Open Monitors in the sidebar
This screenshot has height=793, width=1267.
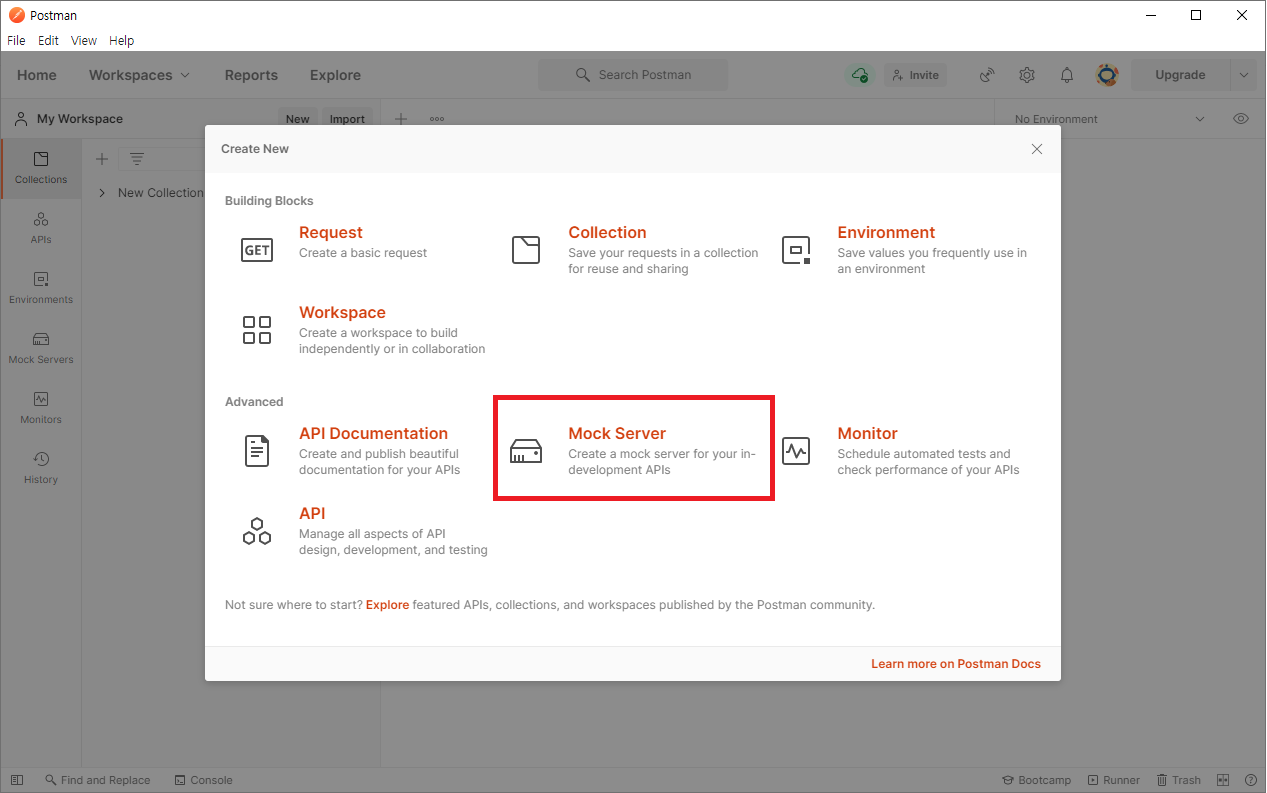click(41, 408)
